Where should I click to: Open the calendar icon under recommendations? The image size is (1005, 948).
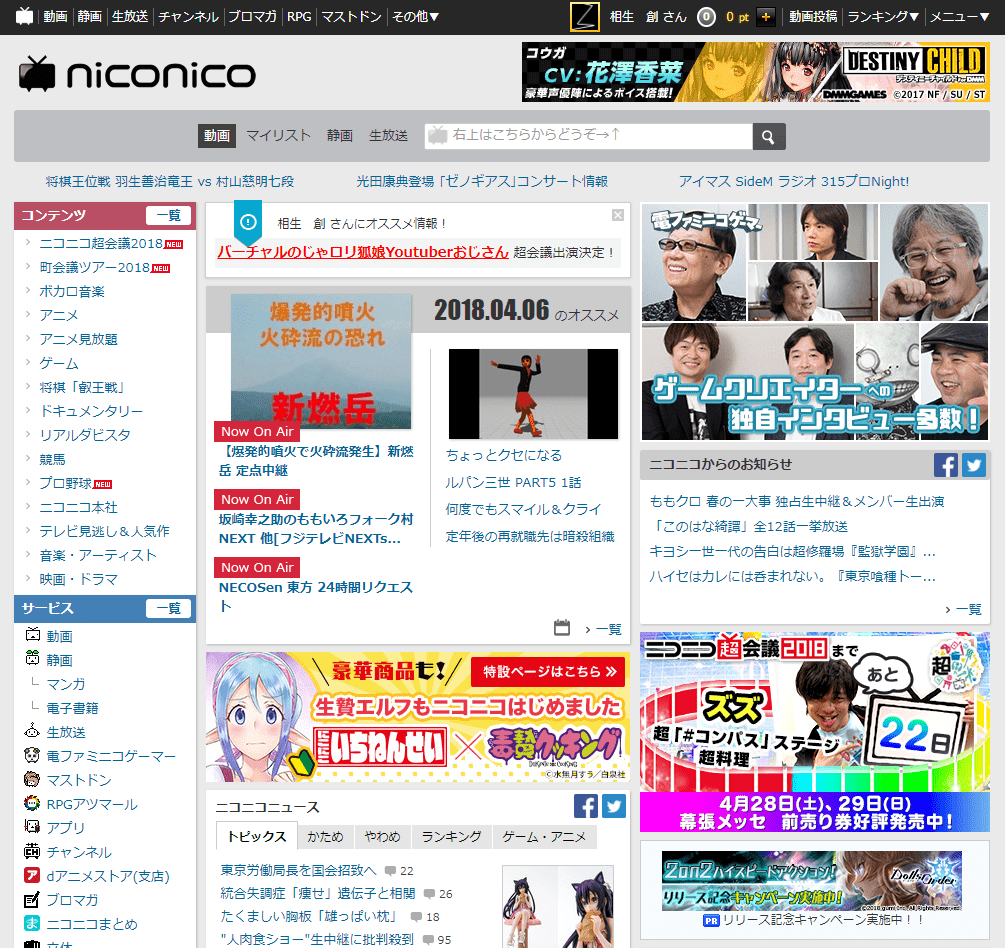pyautogui.click(x=562, y=628)
